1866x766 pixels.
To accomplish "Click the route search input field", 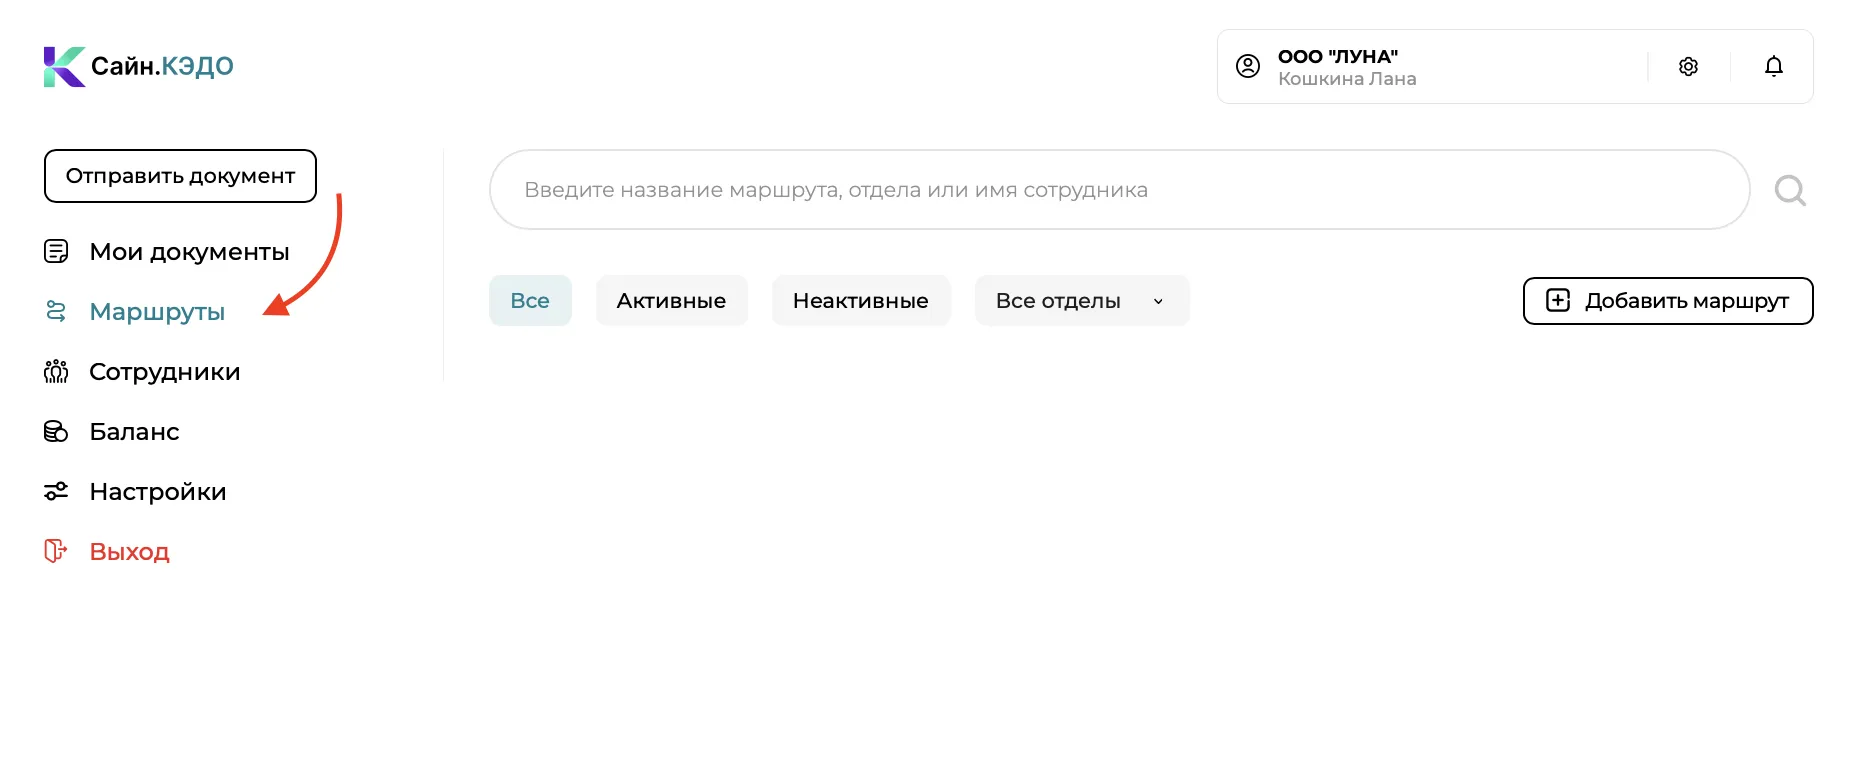I will 1119,190.
